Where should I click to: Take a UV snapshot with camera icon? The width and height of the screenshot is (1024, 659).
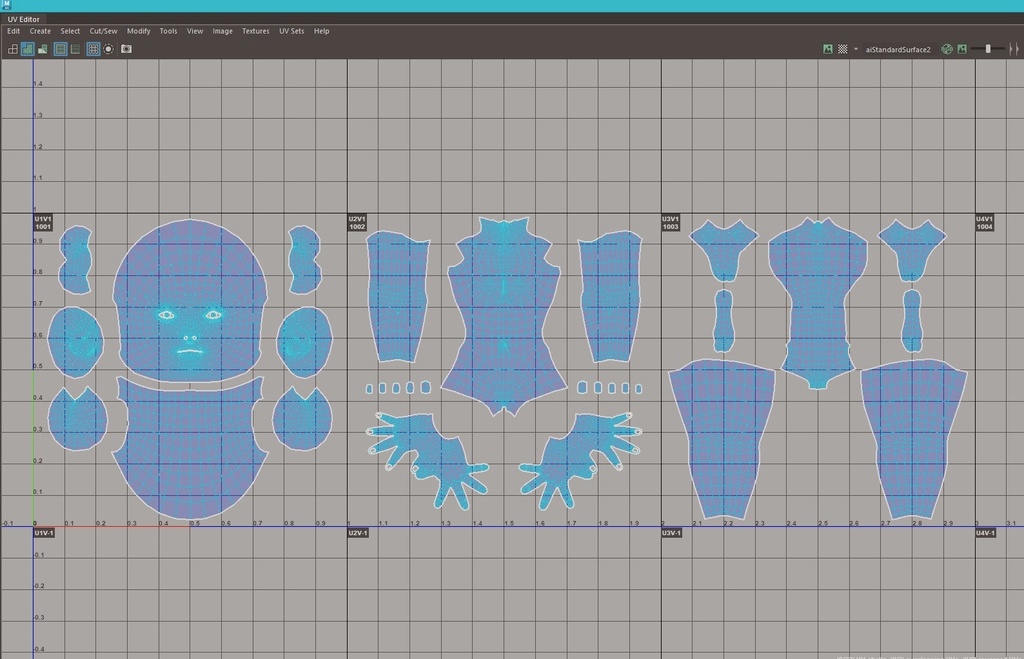tap(126, 49)
